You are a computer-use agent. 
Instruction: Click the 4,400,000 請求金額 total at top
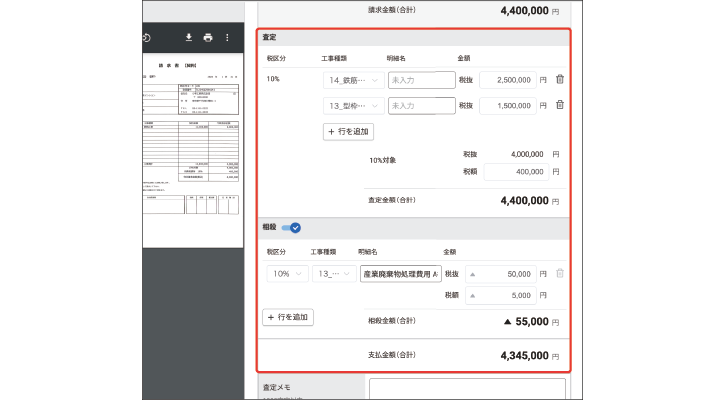click(525, 11)
